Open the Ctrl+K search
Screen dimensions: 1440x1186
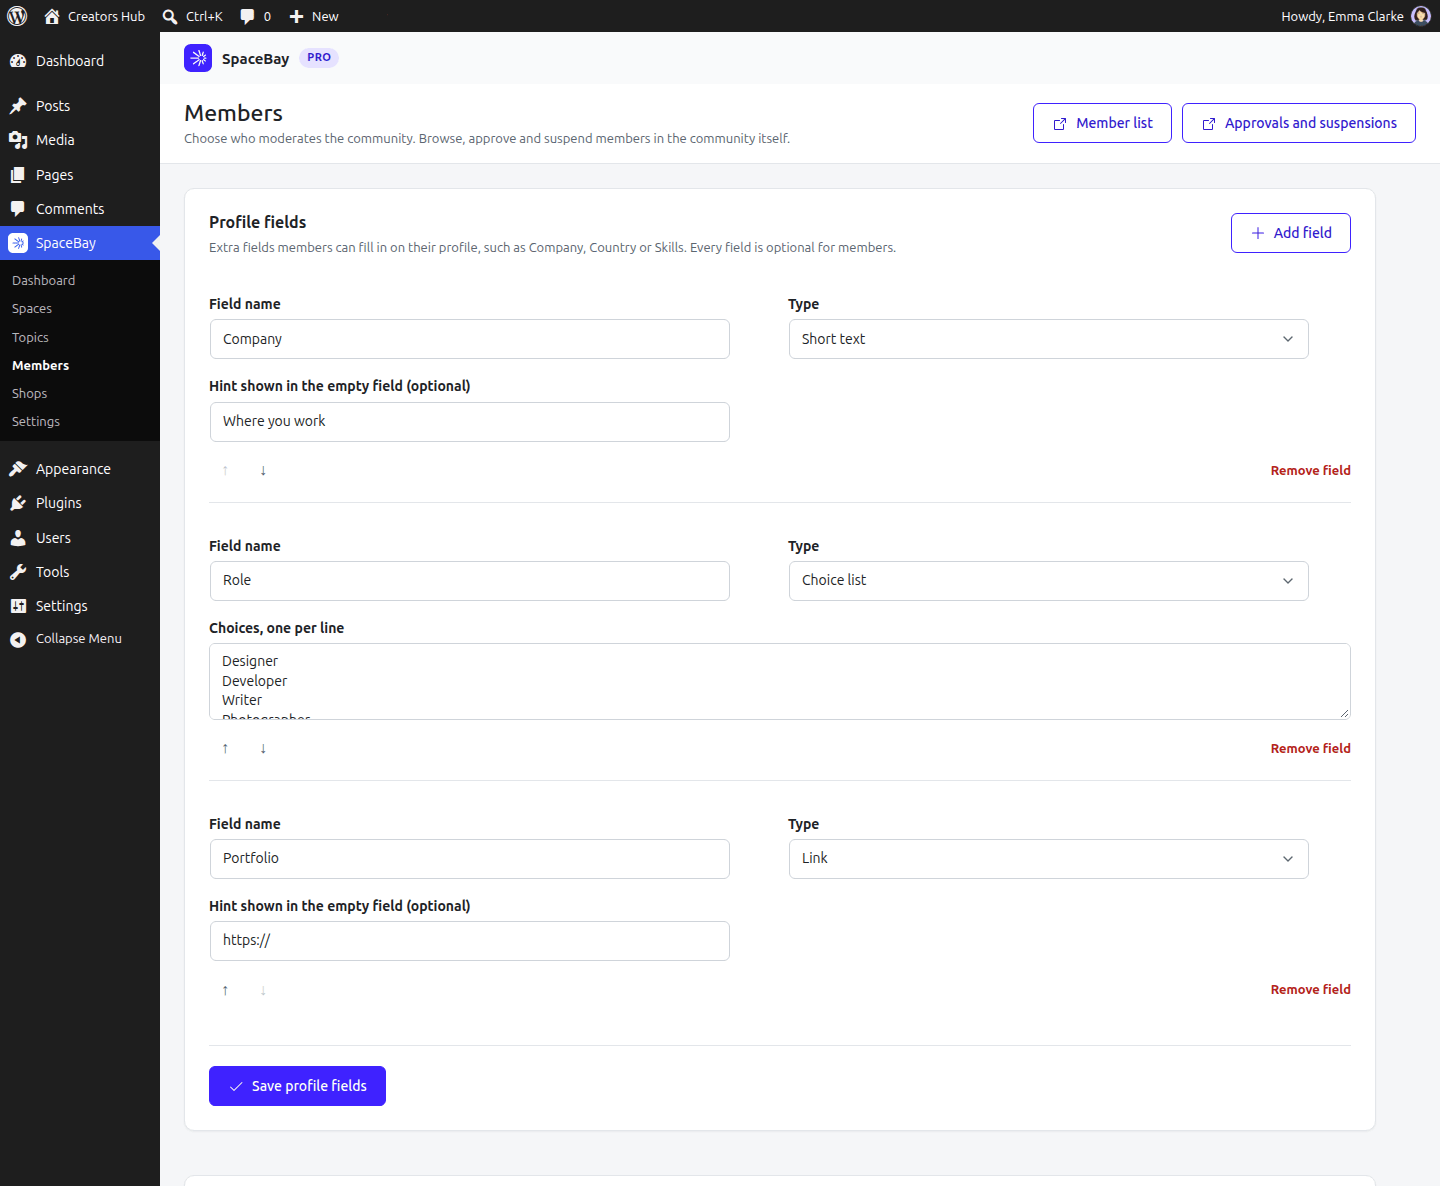pyautogui.click(x=193, y=16)
